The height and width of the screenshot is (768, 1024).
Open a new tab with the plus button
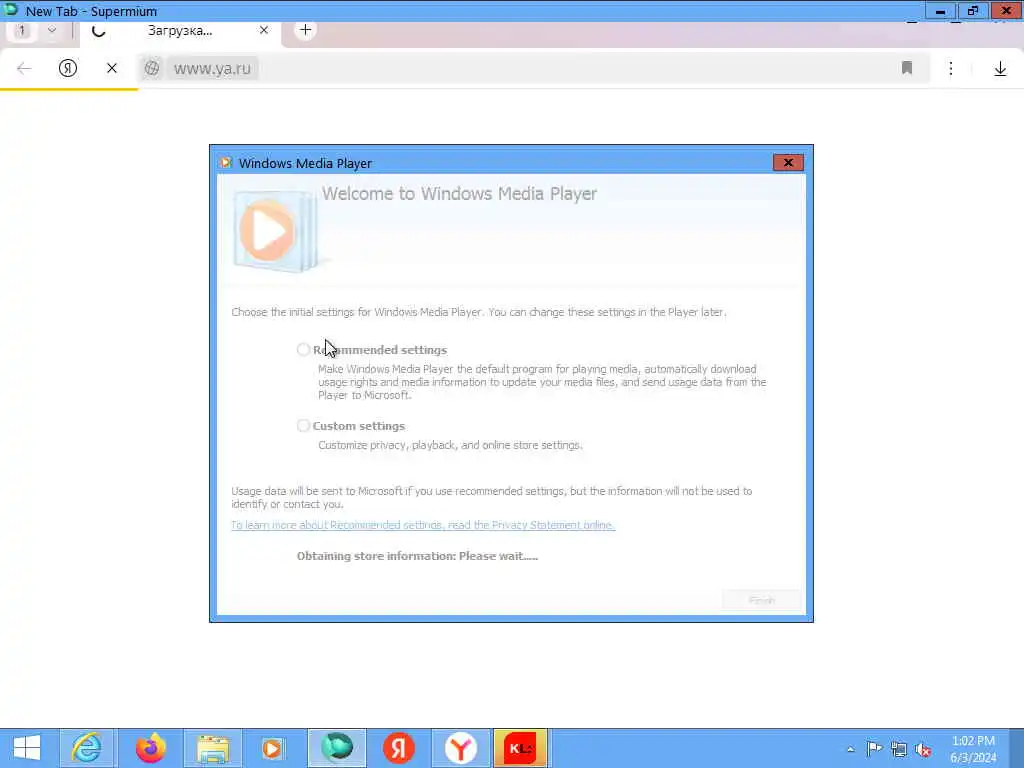pos(305,30)
